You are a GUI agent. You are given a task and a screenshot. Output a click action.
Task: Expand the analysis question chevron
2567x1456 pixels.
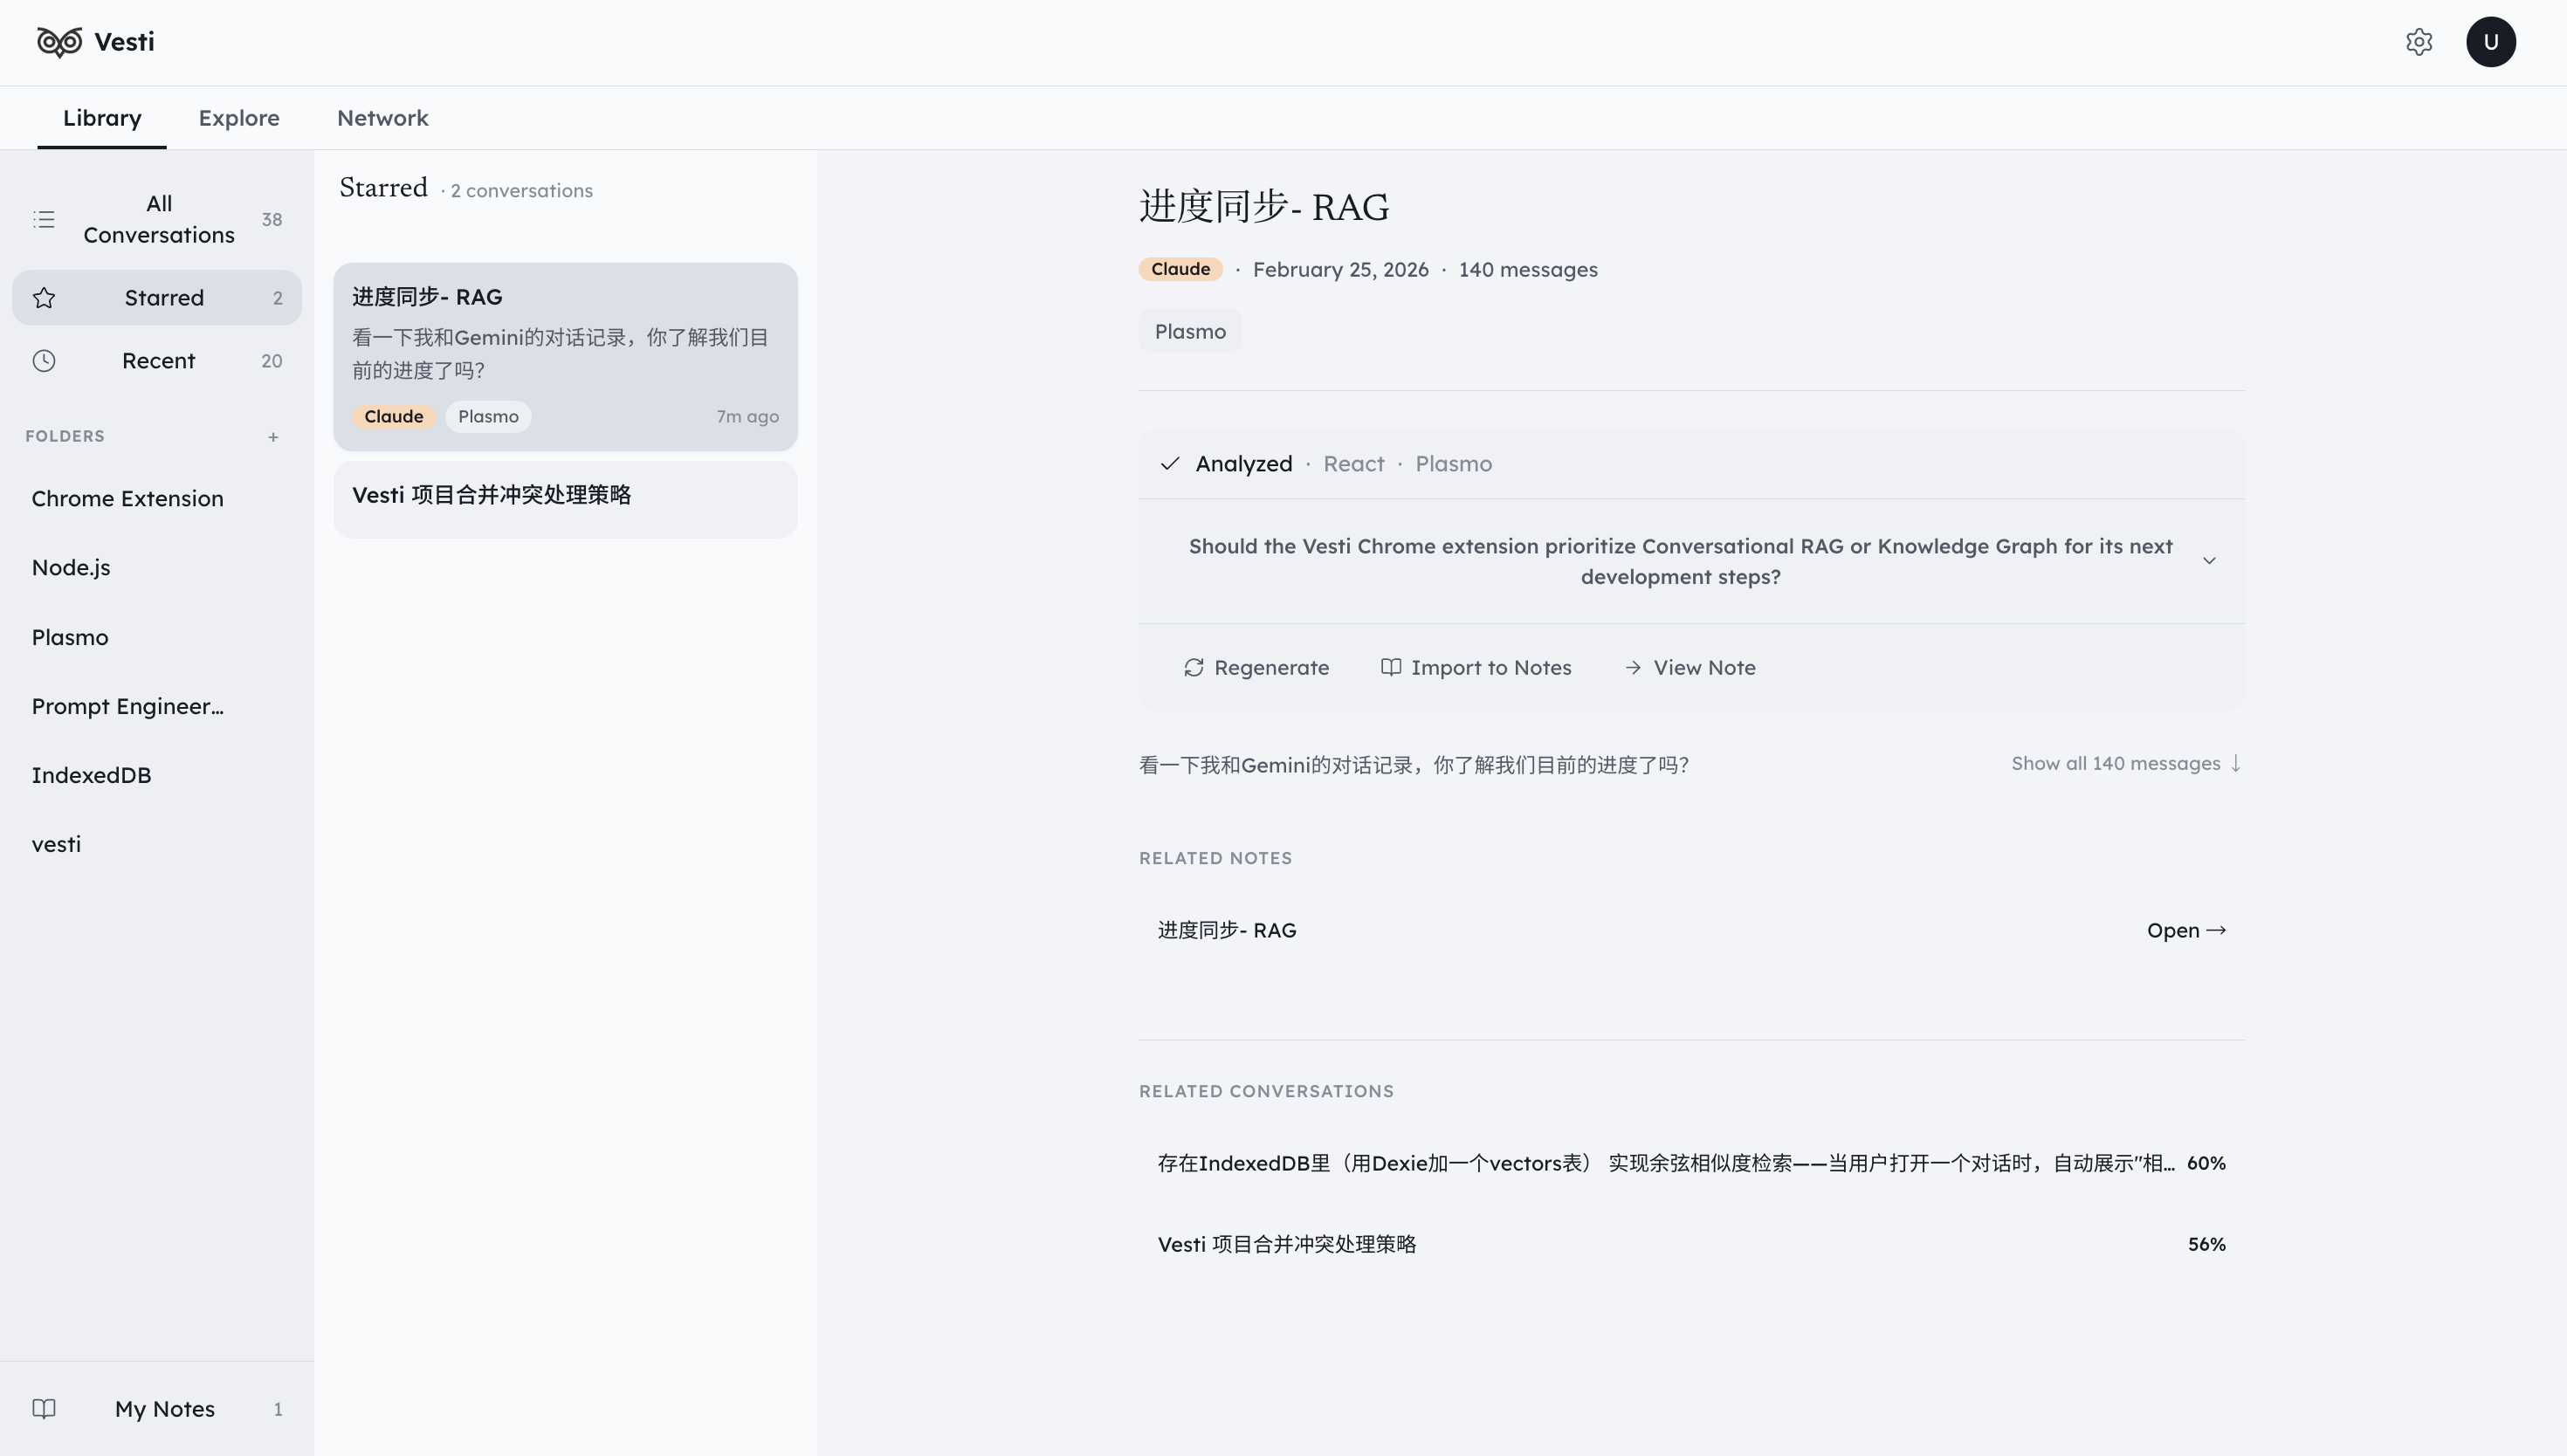click(x=2209, y=561)
